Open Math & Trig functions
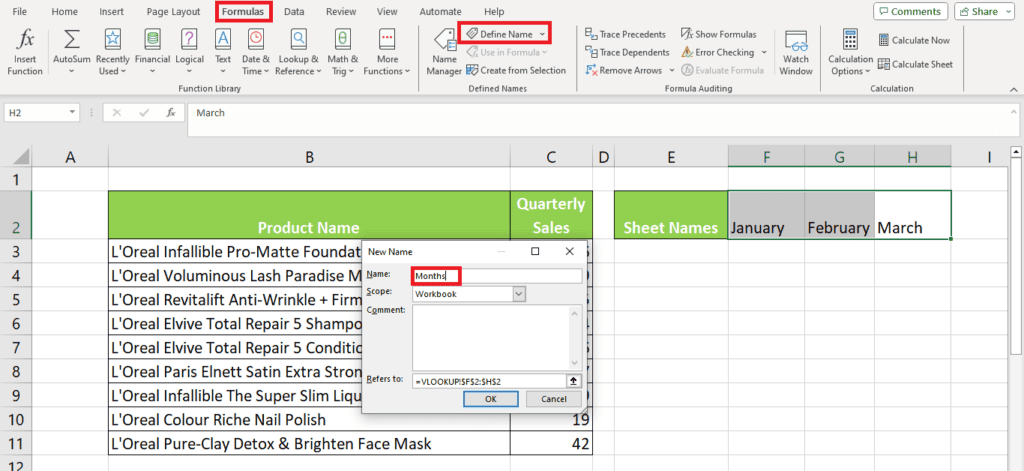Screen dimensions: 1024x471 click(x=342, y=52)
